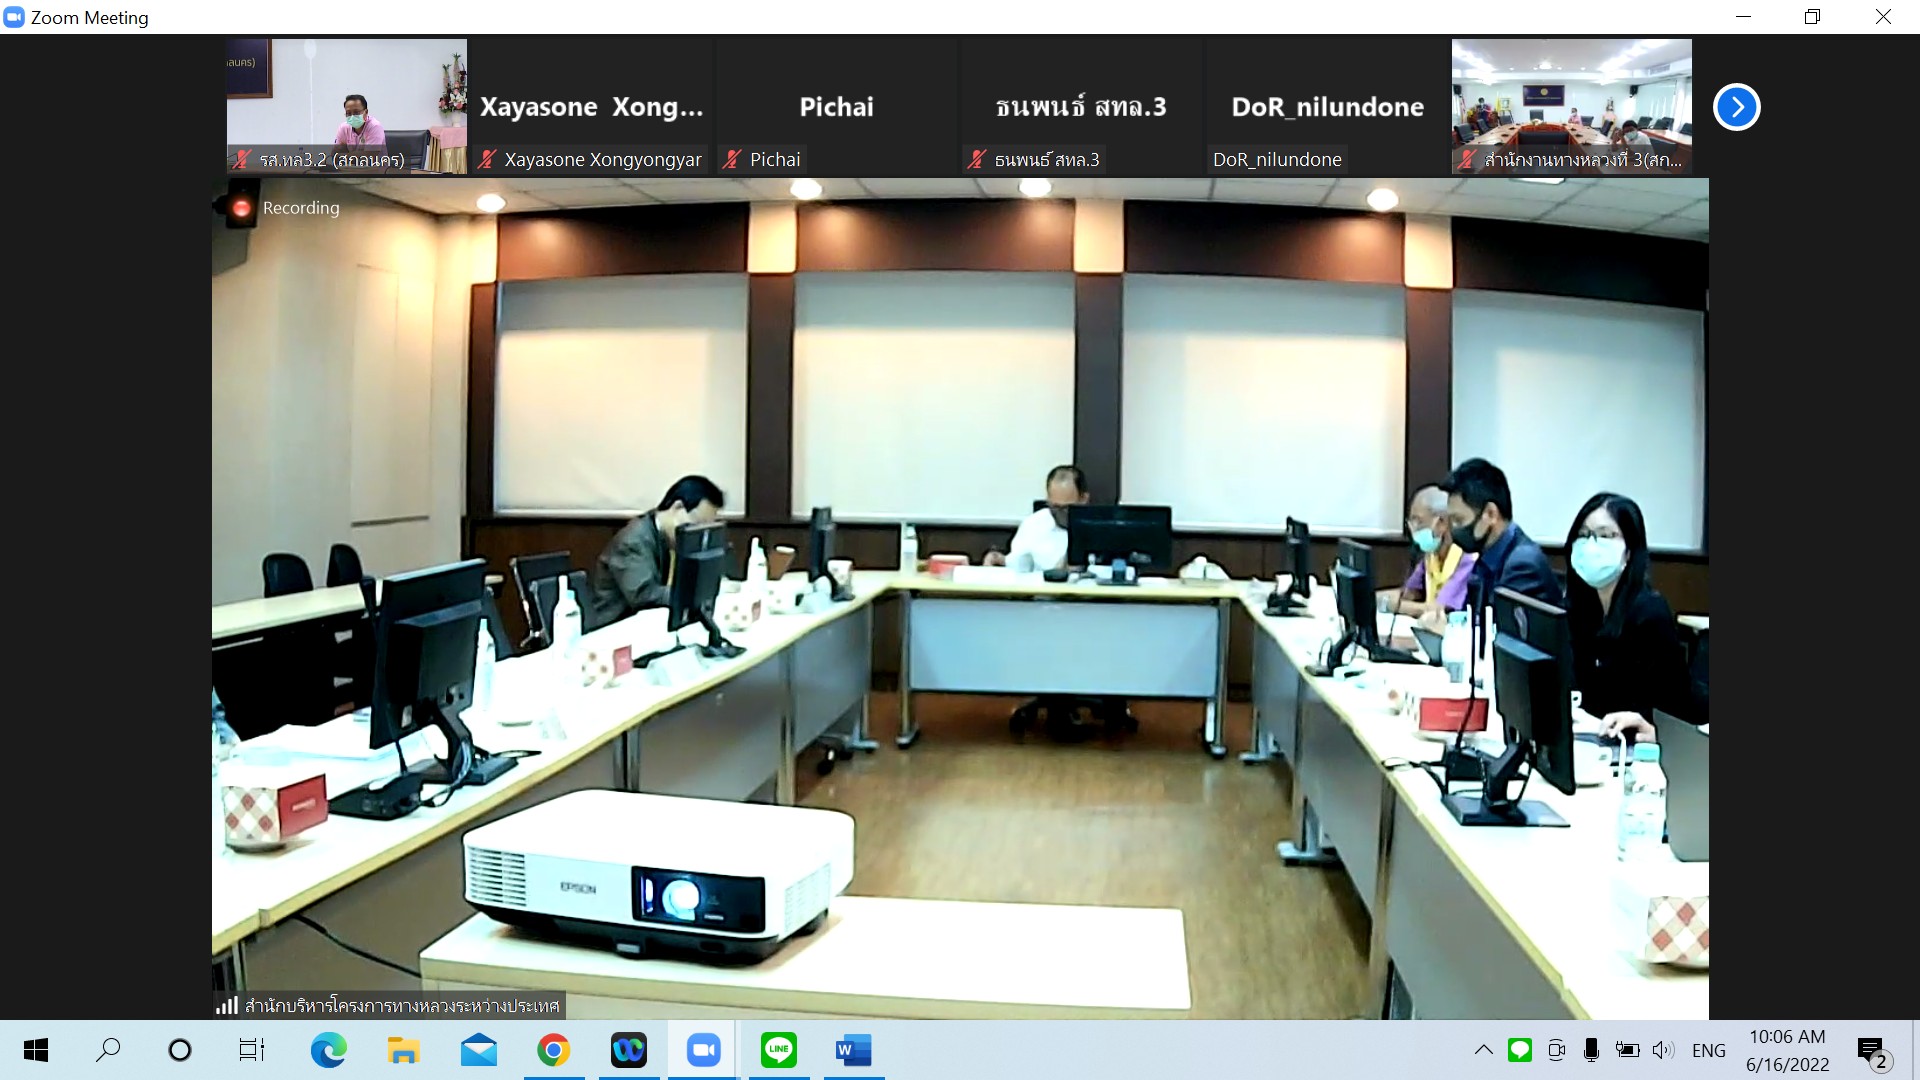Open the notification center with 2 alerts
1920x1080 pixels.
click(x=1873, y=1051)
